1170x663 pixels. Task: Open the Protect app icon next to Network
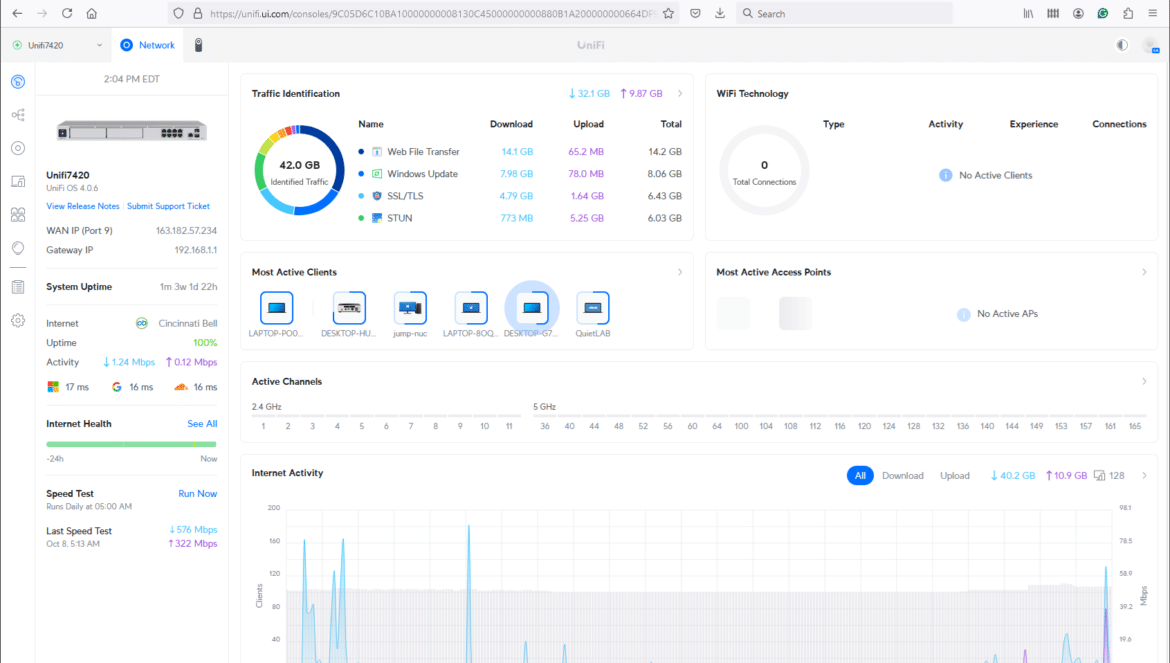tap(198, 45)
